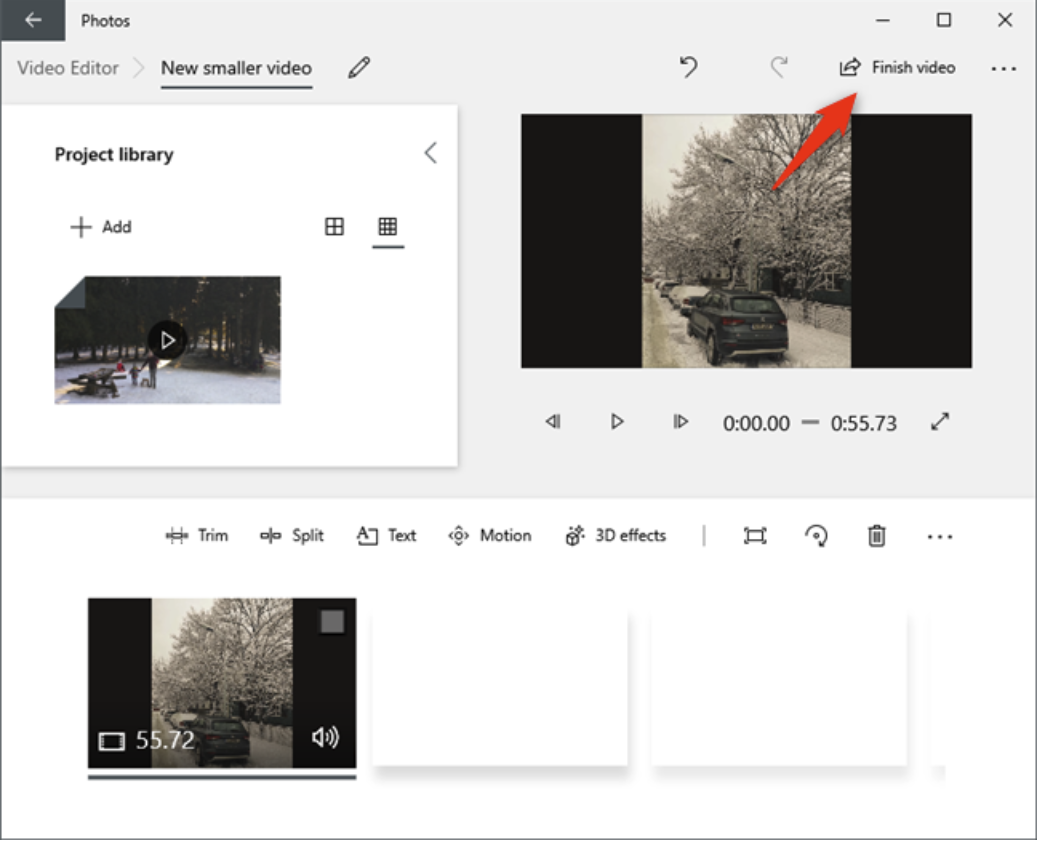Delete the selected clip from the storyboard
The height and width of the screenshot is (841, 1037).
coord(877,535)
